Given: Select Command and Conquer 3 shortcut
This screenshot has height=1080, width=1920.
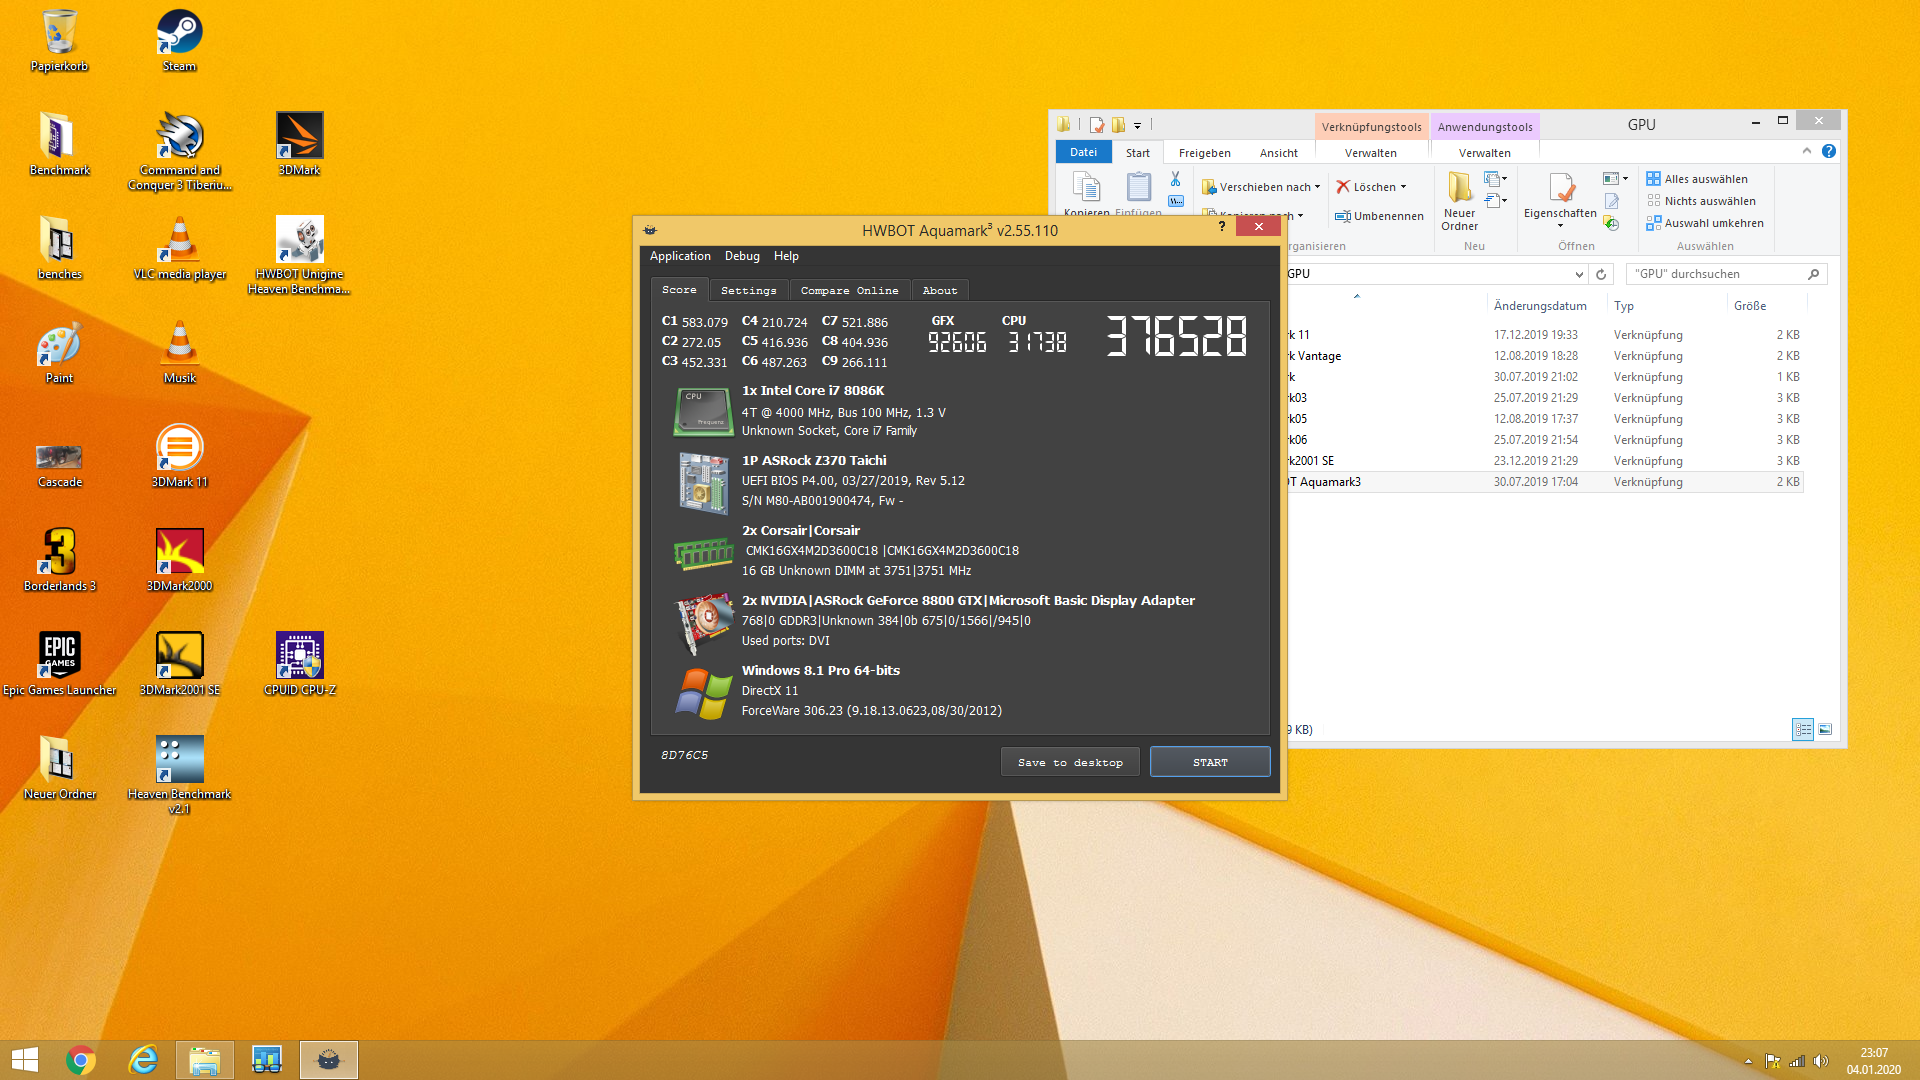Looking at the screenshot, I should (180, 151).
